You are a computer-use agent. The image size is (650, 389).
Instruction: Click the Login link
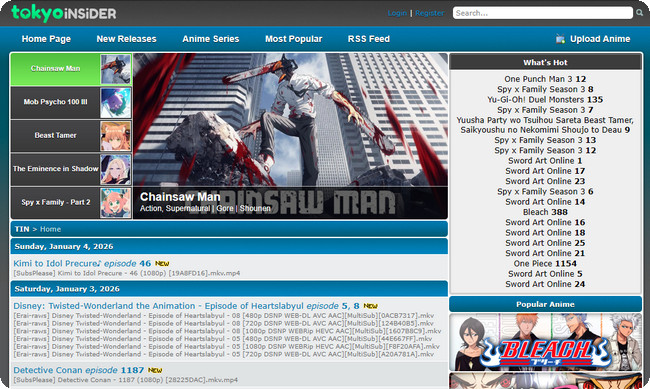click(x=397, y=13)
